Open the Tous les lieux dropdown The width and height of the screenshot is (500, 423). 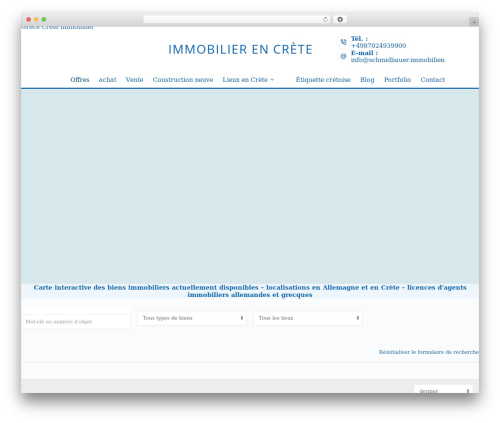pos(308,318)
